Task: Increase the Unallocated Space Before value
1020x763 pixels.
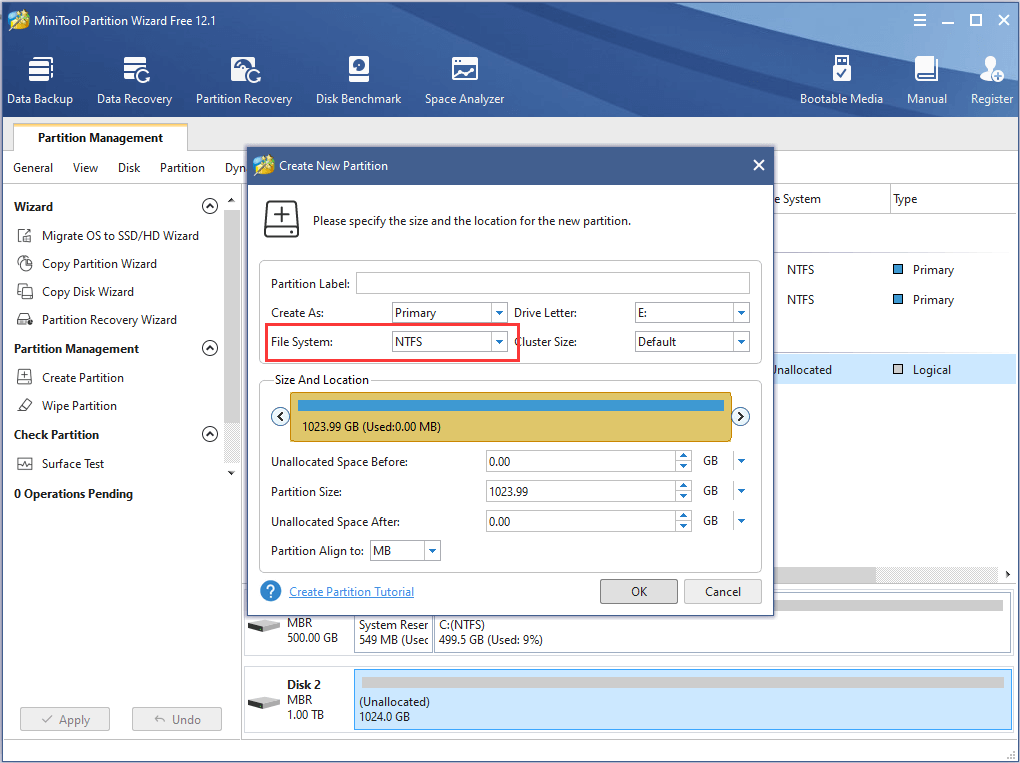Action: (x=683, y=457)
